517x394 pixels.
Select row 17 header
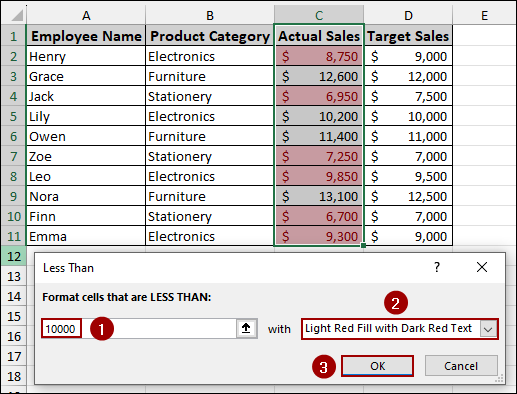pyautogui.click(x=14, y=356)
